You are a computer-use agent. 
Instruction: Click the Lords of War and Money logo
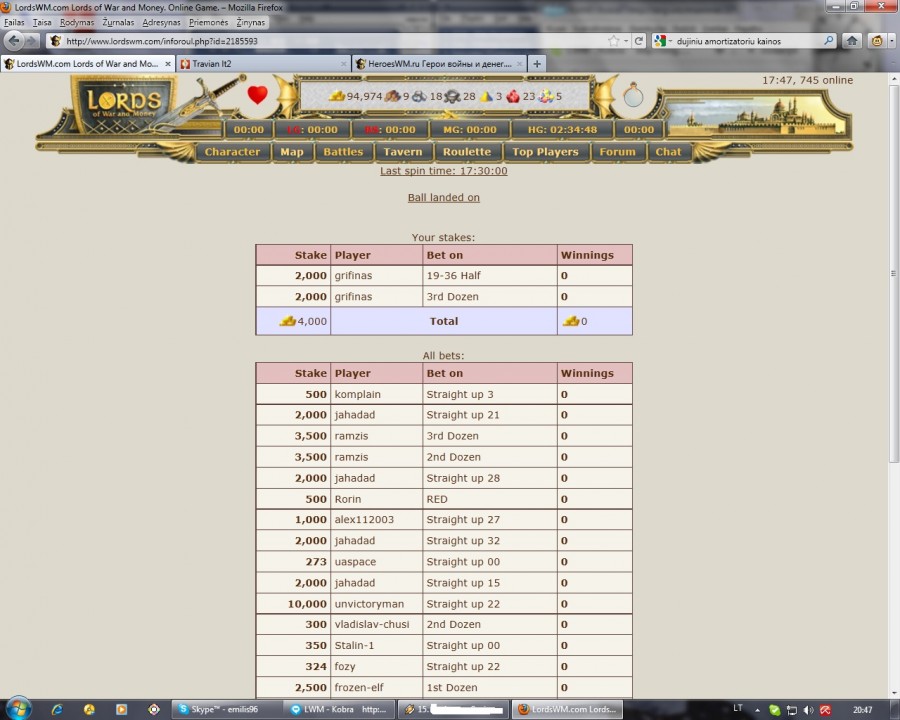124,102
